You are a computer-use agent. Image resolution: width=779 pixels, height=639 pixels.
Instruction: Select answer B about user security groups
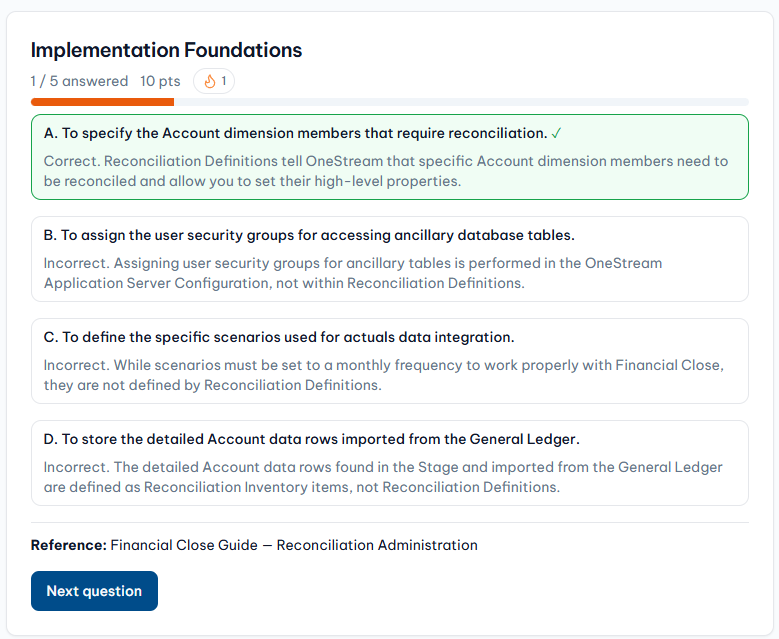(390, 259)
